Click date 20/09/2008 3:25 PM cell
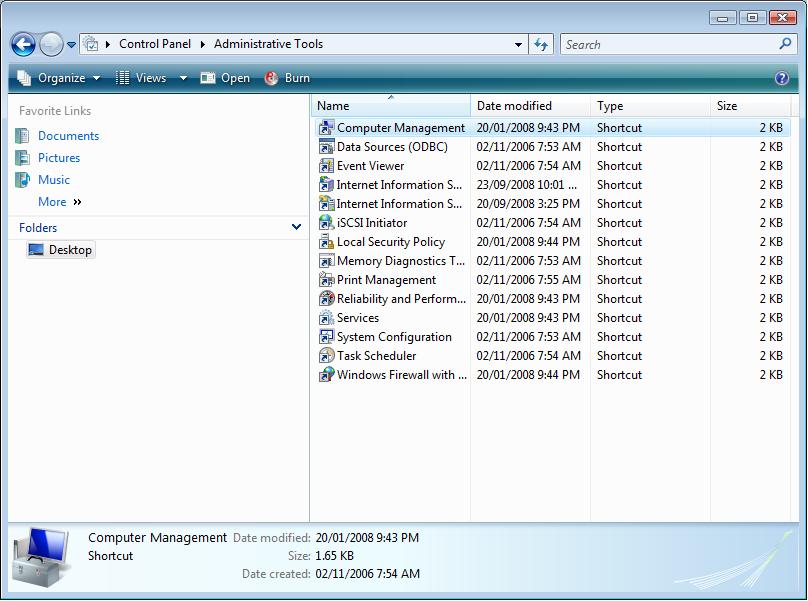The image size is (808, 601). coord(528,204)
